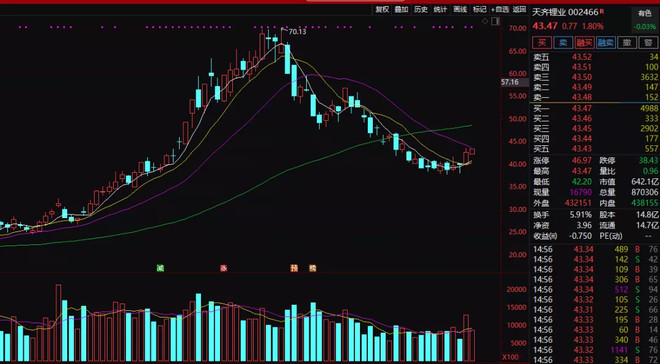Toggle the side panel layout icon
The height and width of the screenshot is (364, 660).
495,21
